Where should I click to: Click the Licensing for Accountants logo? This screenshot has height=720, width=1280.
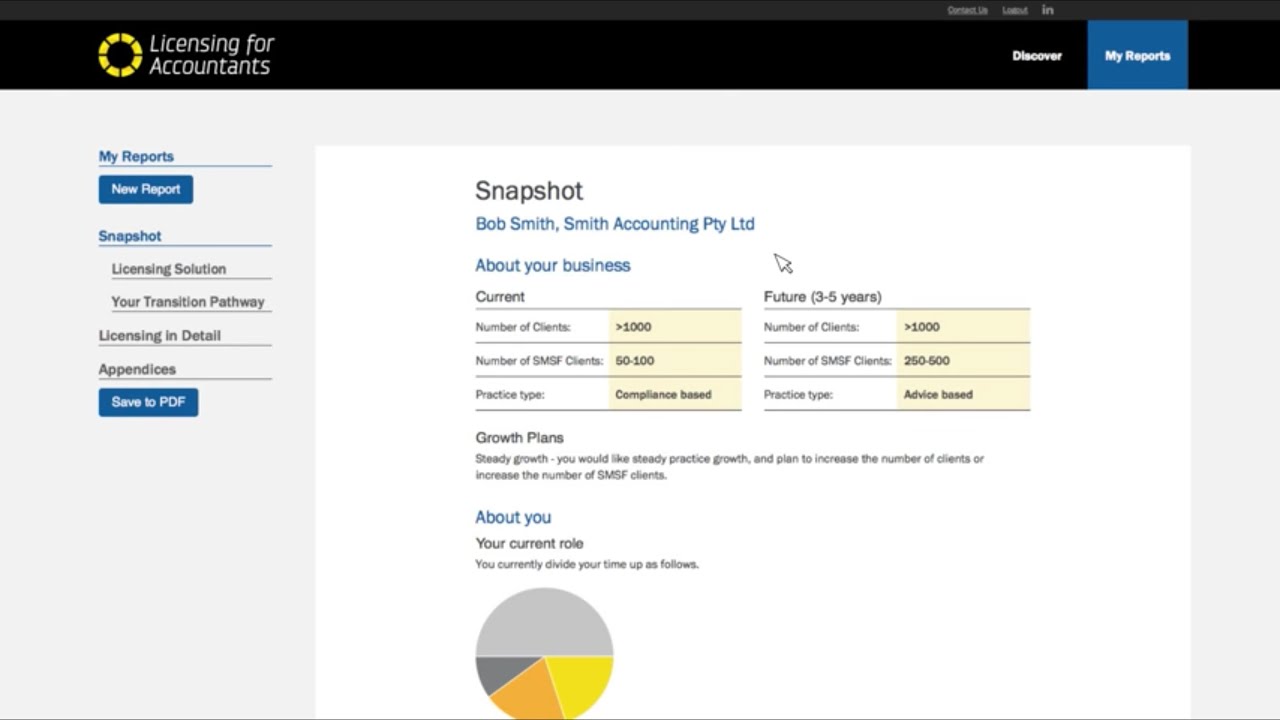[x=186, y=55]
